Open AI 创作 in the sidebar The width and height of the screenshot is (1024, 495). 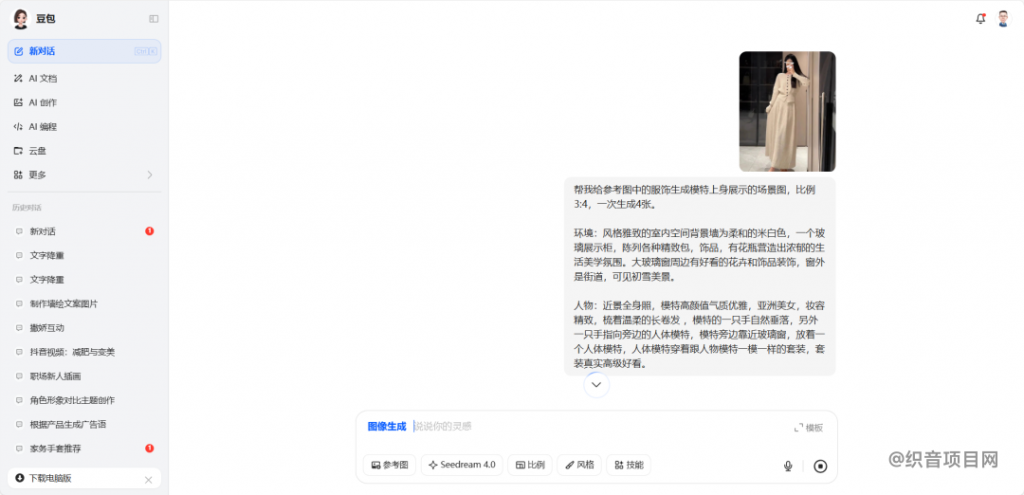[84, 103]
